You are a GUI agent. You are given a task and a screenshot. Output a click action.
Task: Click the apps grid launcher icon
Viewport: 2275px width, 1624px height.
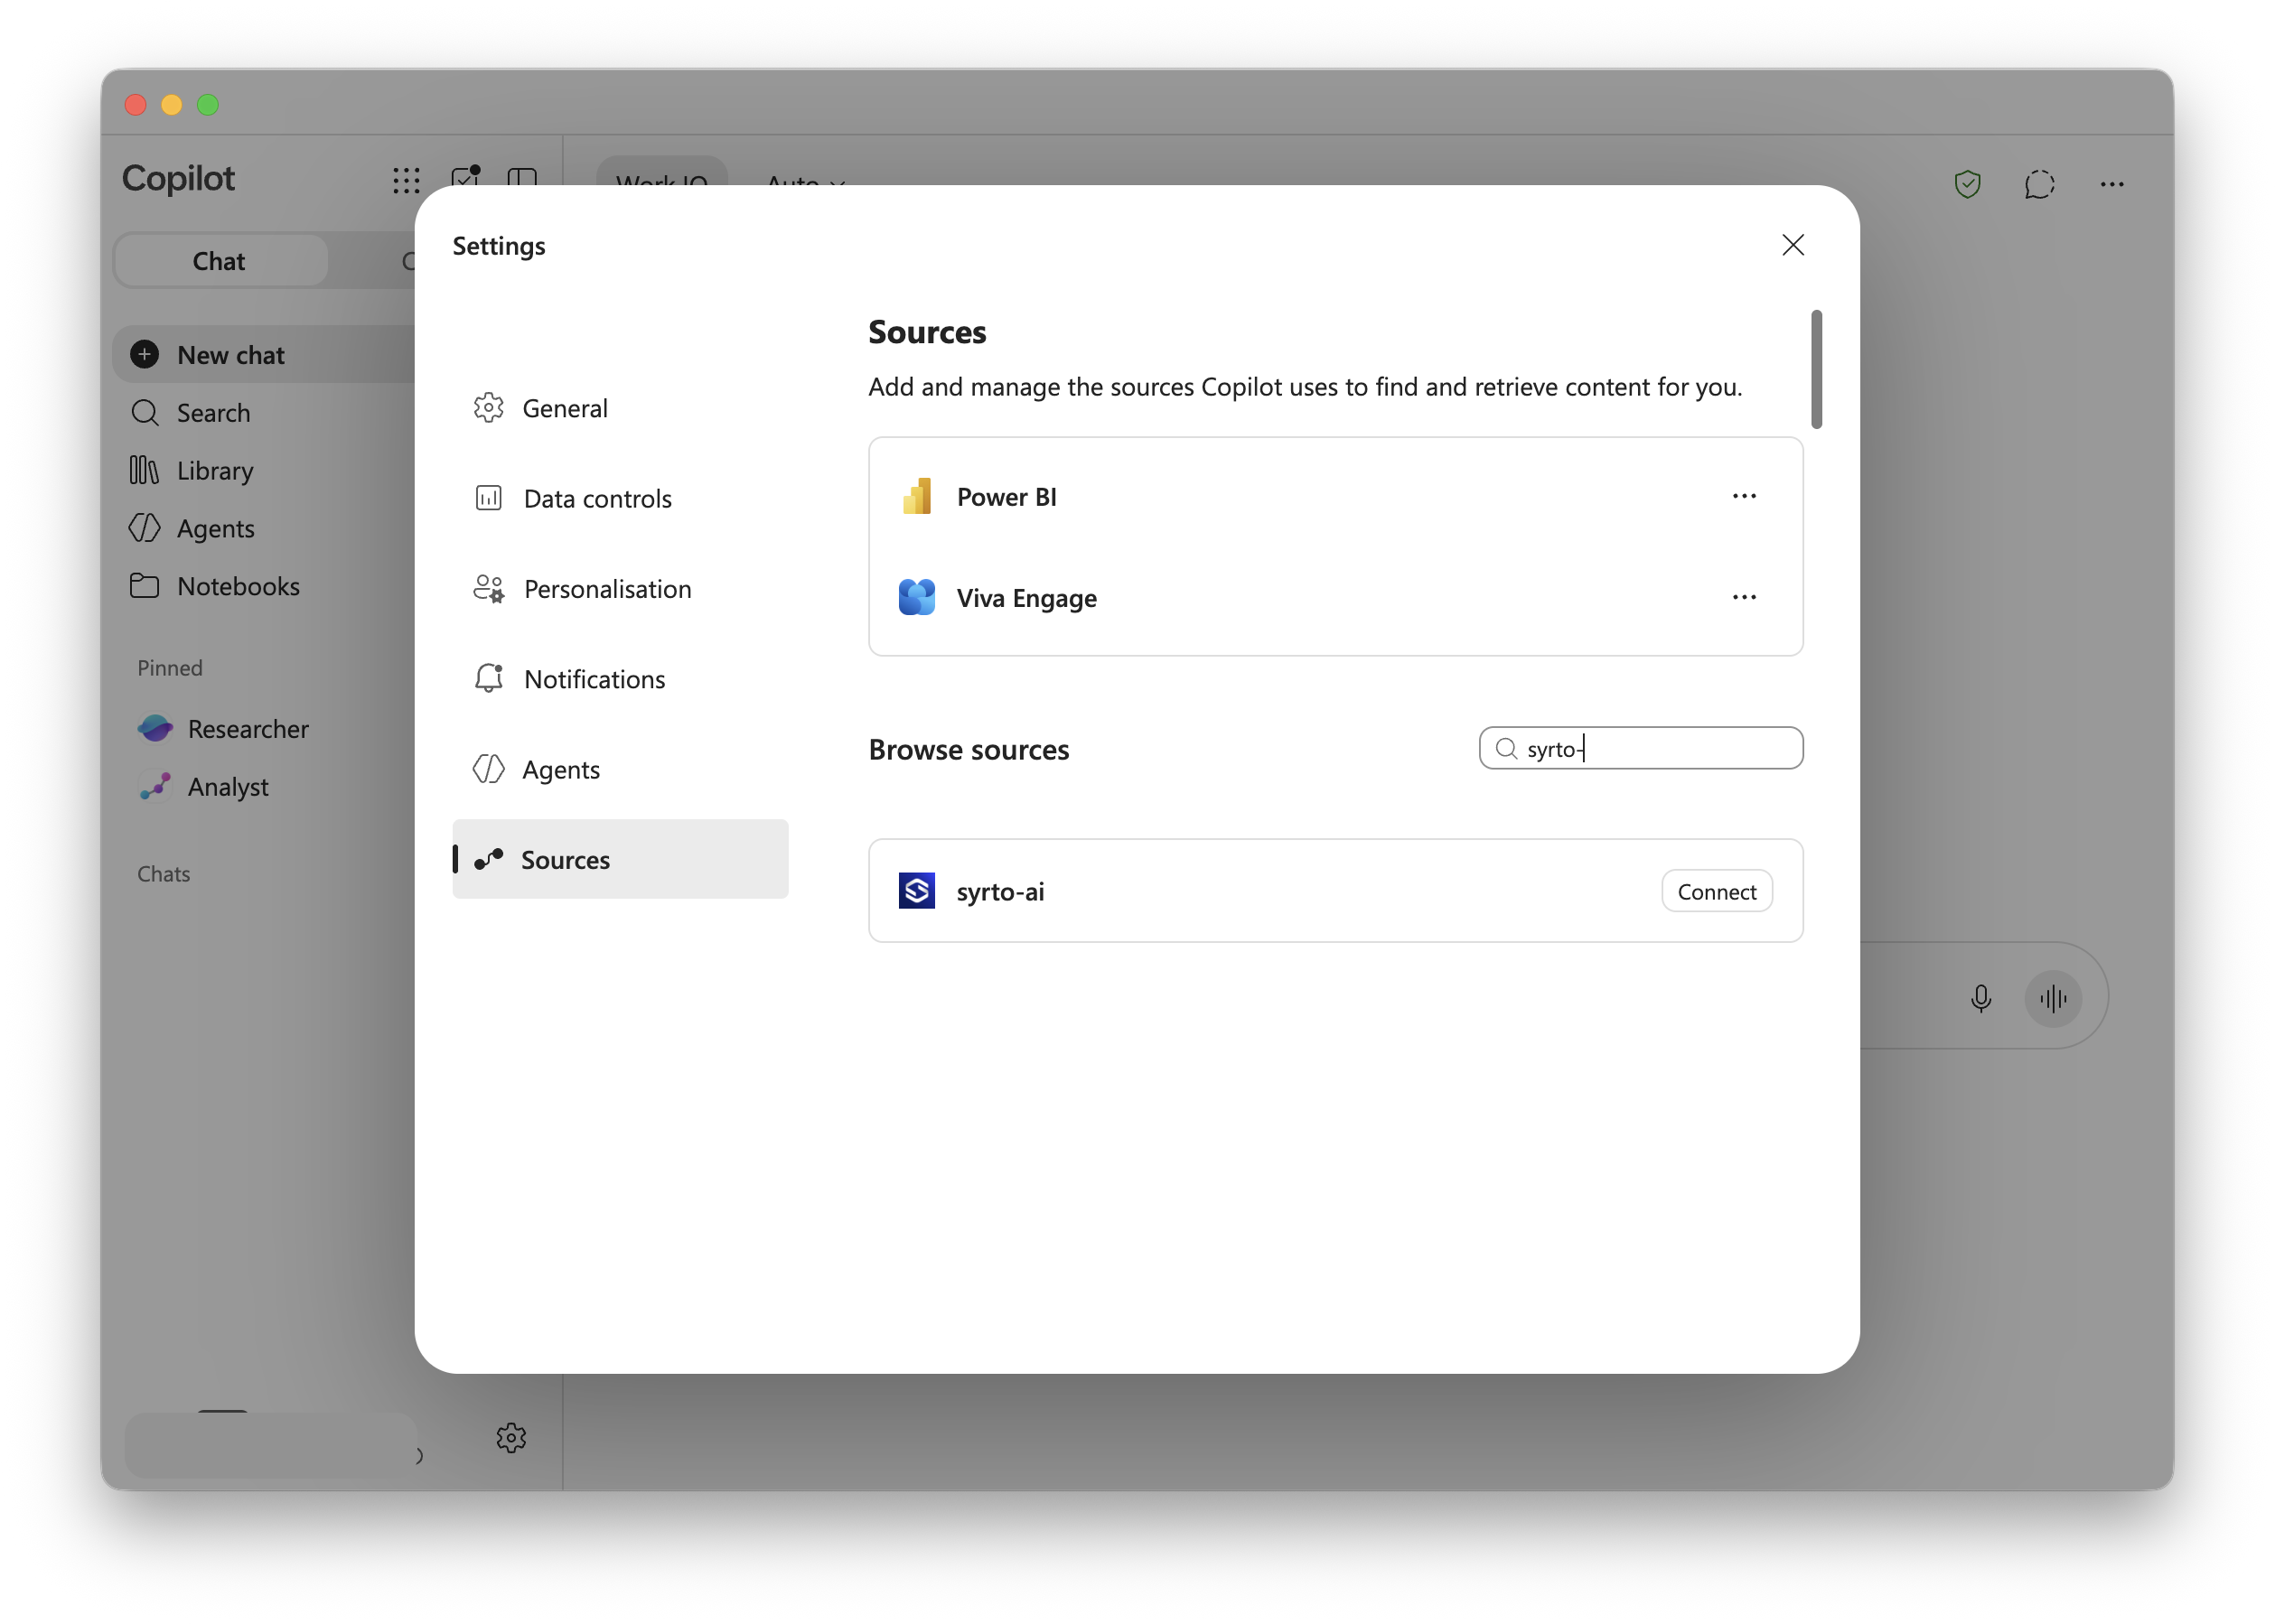[406, 180]
